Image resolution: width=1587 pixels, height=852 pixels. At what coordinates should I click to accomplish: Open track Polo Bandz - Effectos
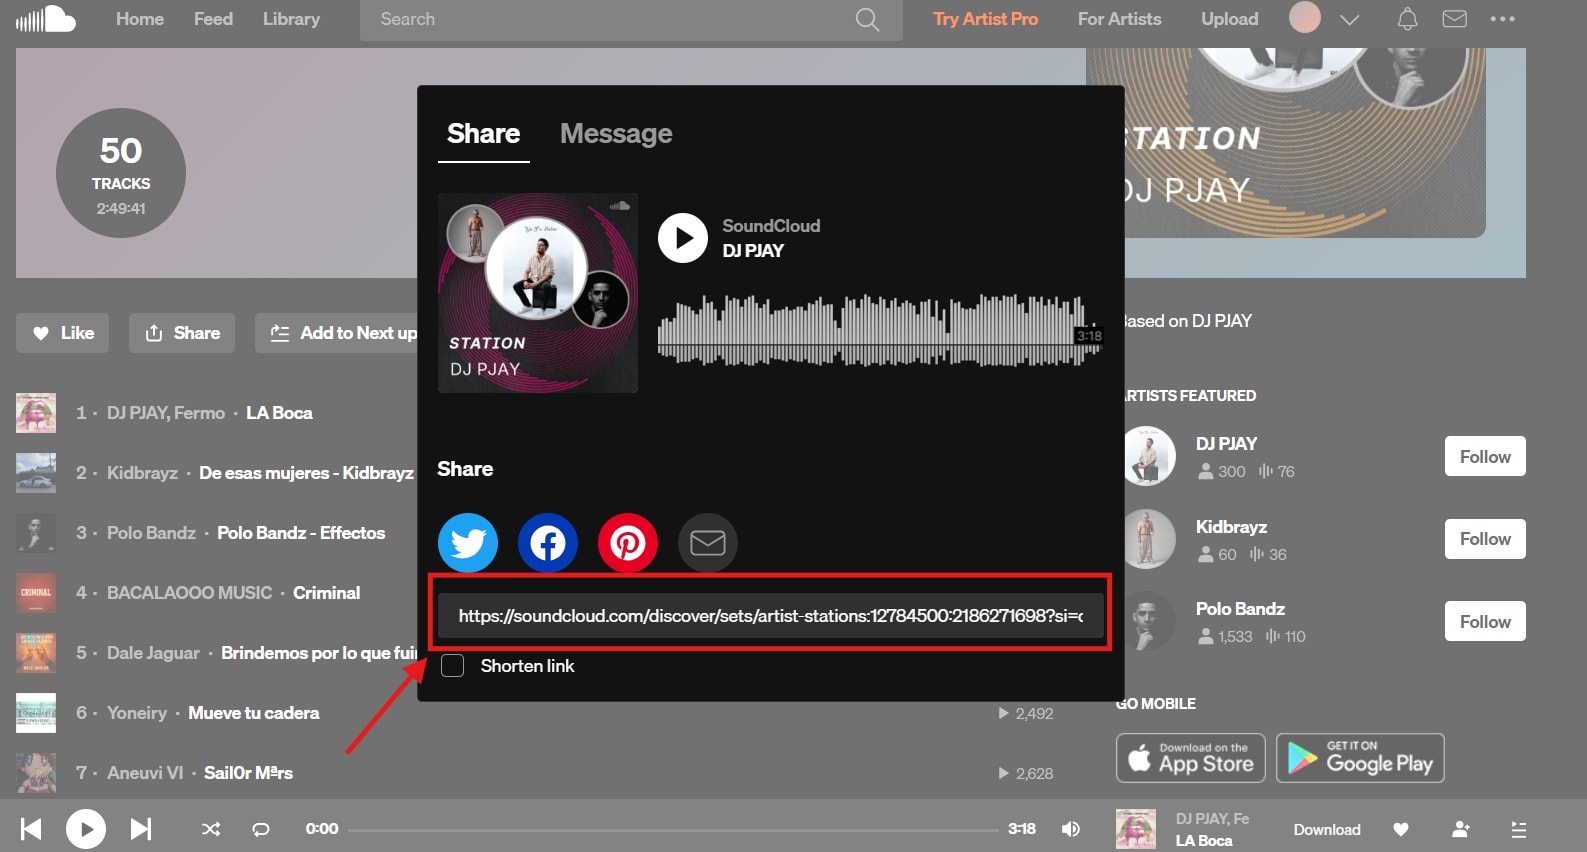[301, 533]
